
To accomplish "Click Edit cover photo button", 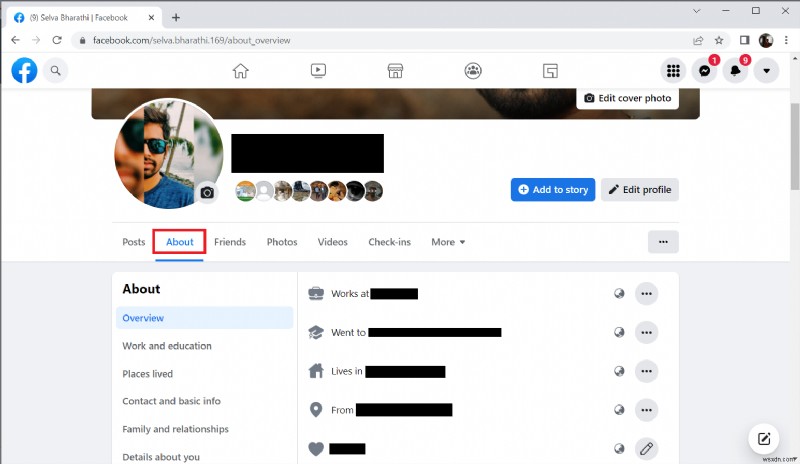I will (x=628, y=98).
